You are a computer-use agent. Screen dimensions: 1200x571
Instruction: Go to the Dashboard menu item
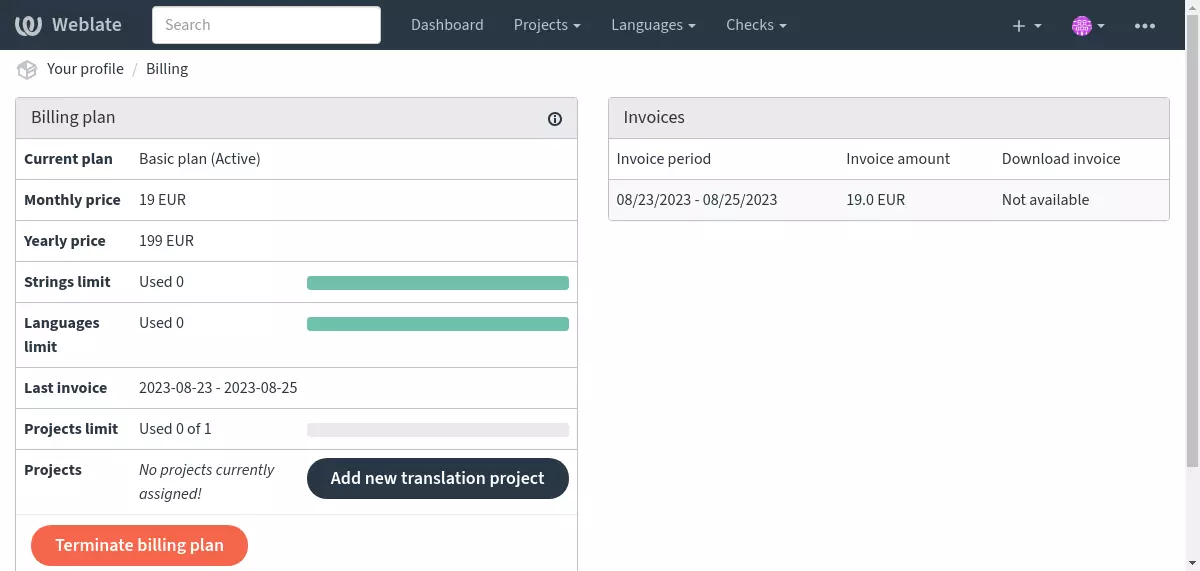(x=447, y=25)
